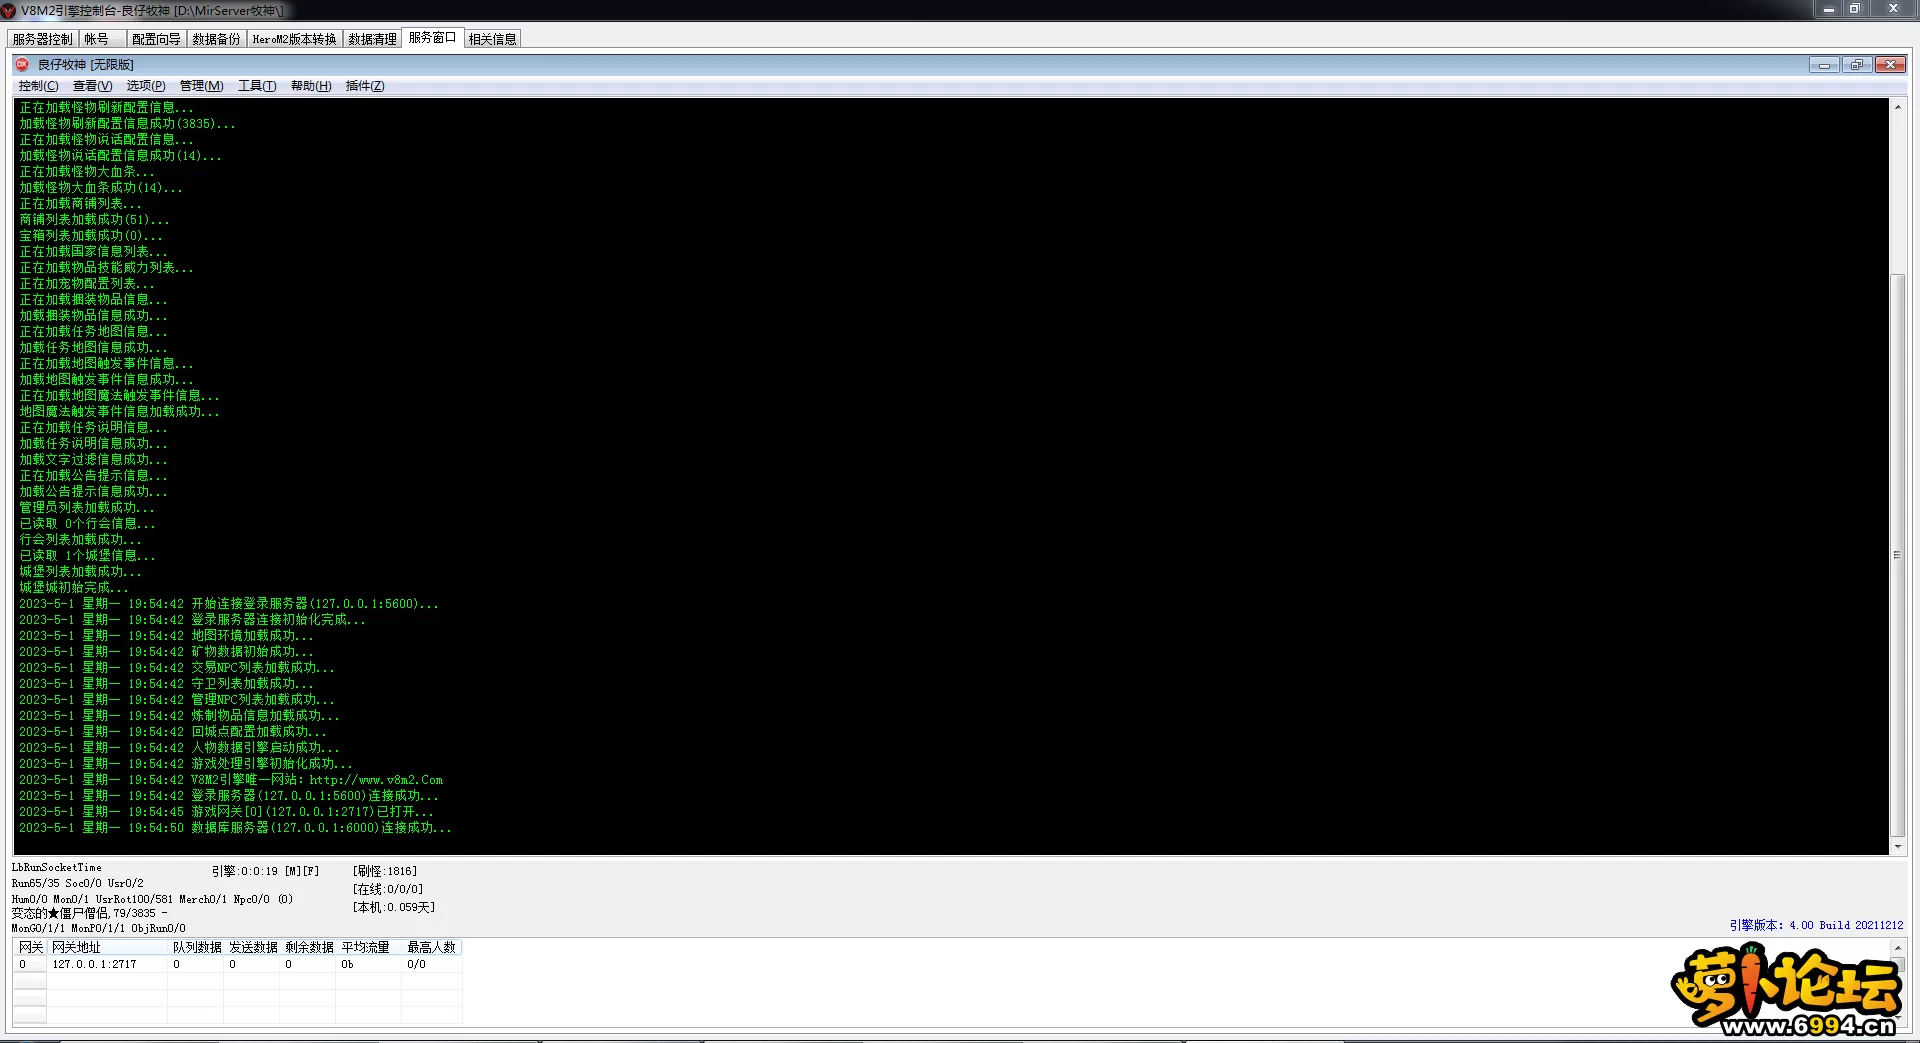Open the 工具(T) menu
The height and width of the screenshot is (1043, 1920).
pos(257,86)
